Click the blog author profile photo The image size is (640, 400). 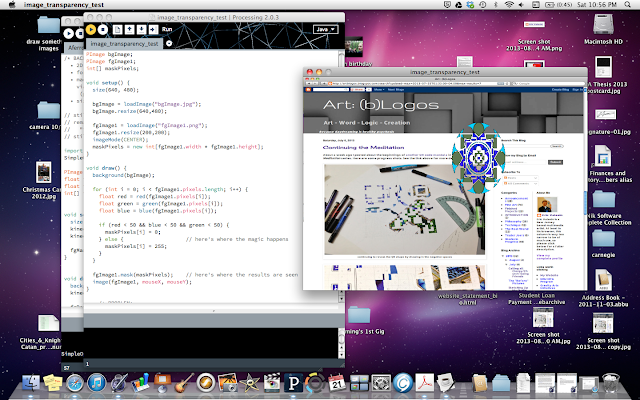coord(547,204)
